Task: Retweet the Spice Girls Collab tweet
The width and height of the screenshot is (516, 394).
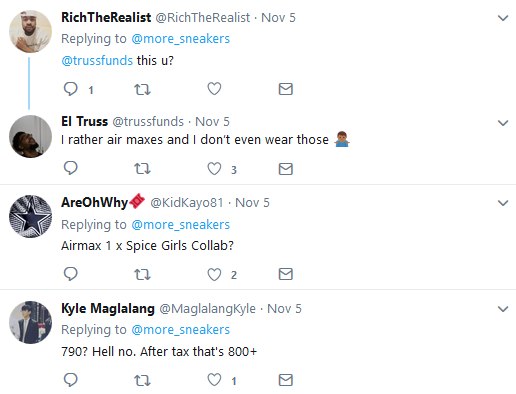Action: 142,274
